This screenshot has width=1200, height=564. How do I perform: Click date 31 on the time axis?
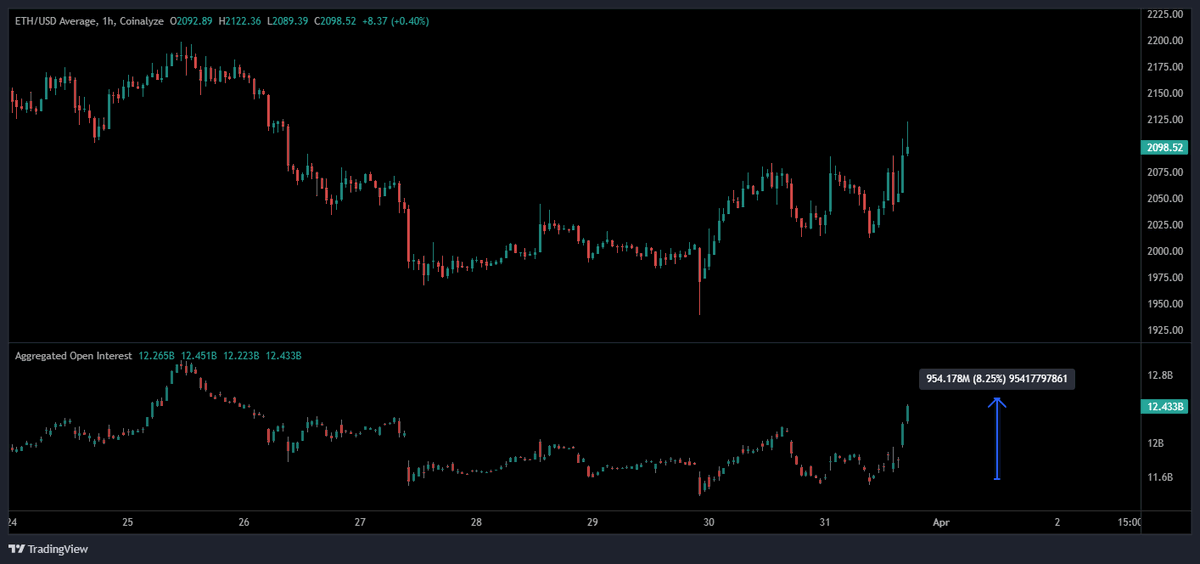(x=825, y=522)
